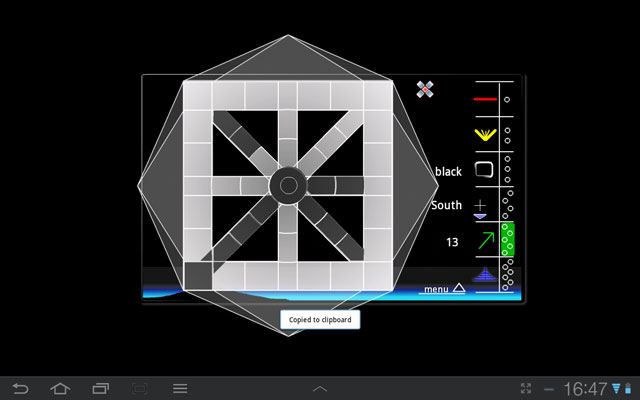640x400 pixels.
Task: Tap the fullscreen scaling icon near the clock
Action: [x=526, y=388]
